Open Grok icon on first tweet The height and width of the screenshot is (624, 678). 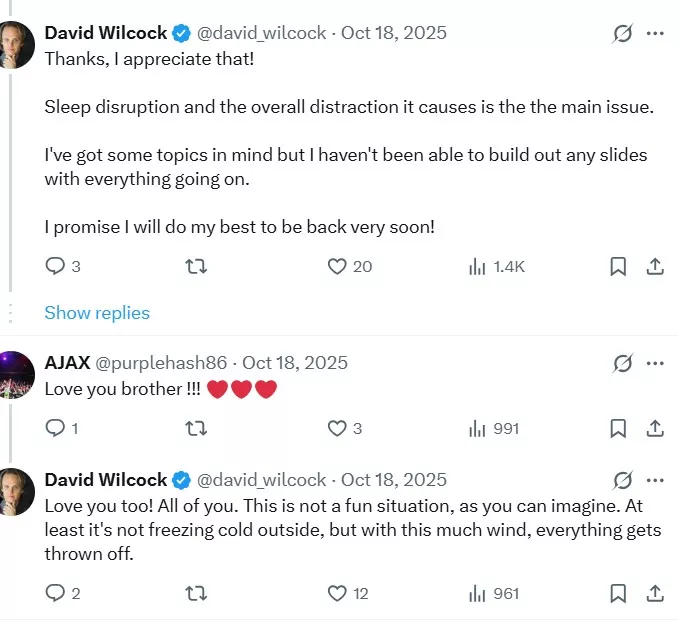(x=622, y=33)
